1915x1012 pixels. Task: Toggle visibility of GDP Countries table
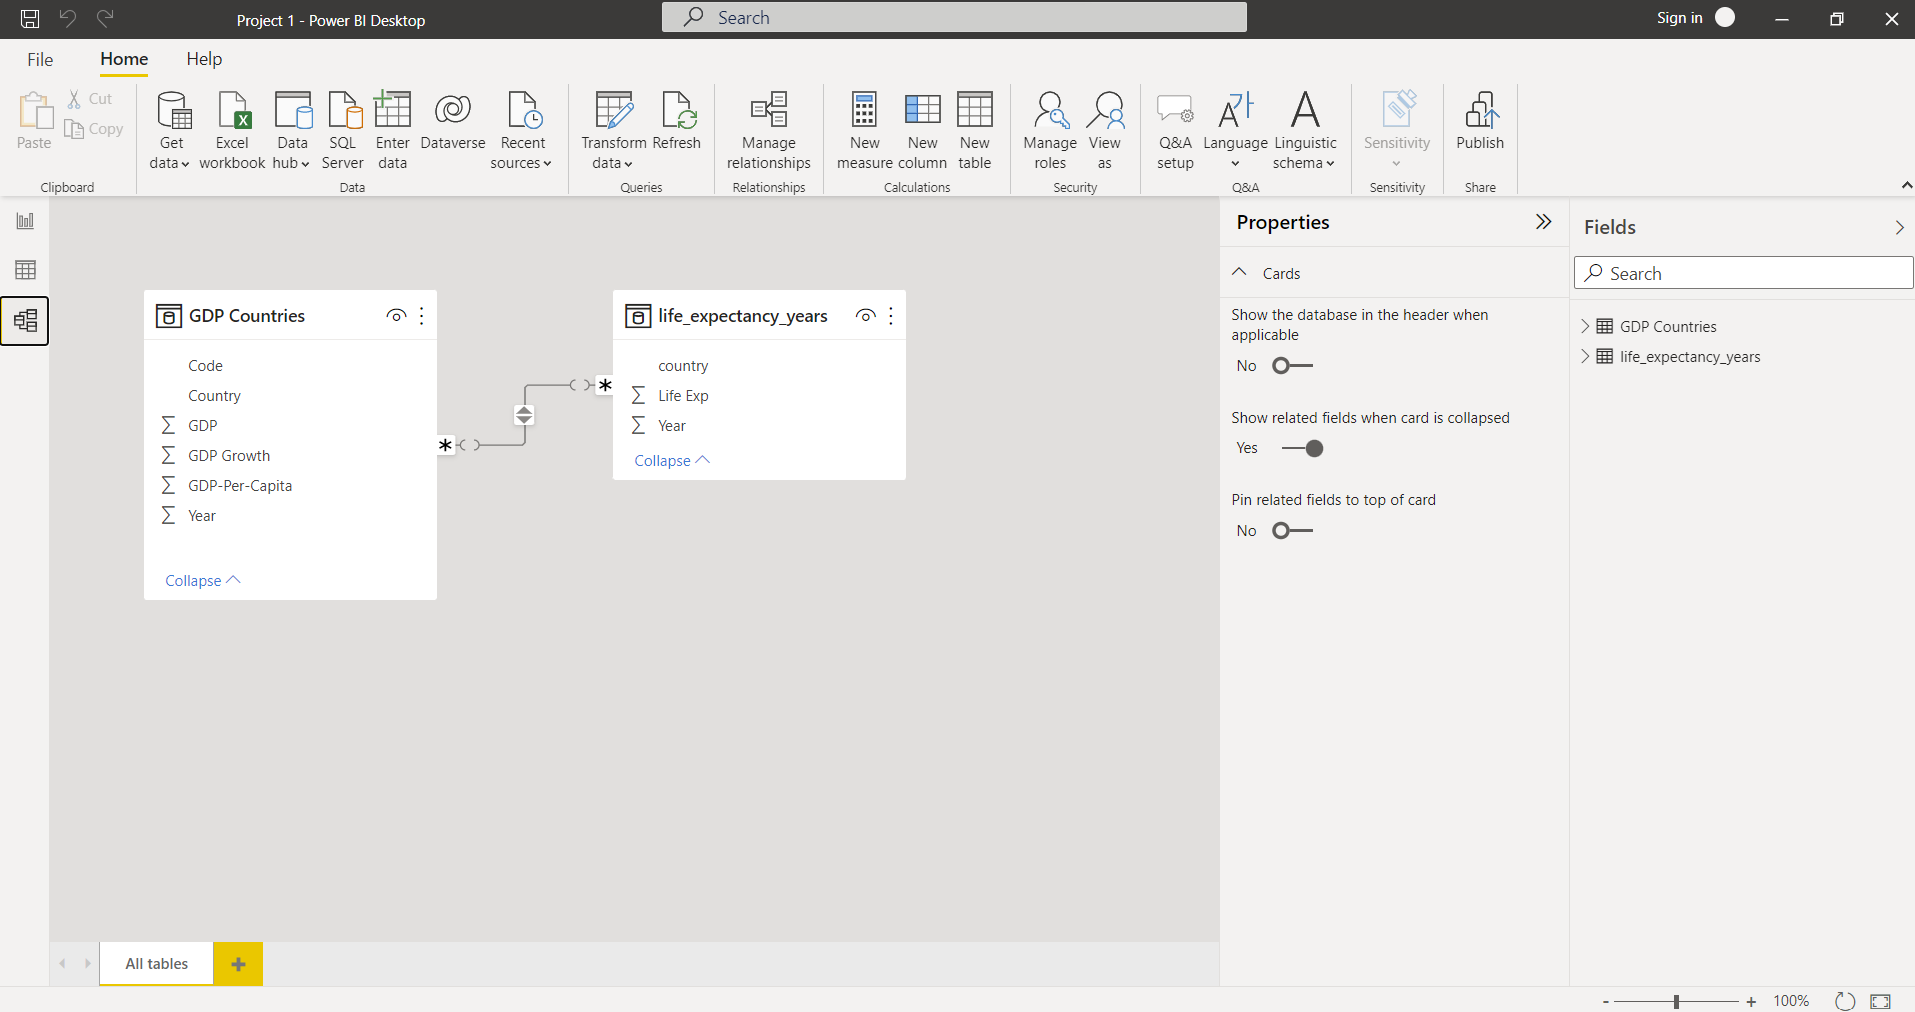tap(396, 316)
